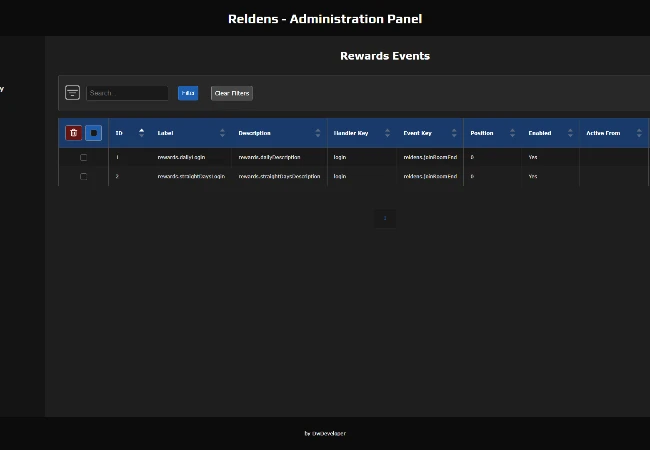Image resolution: width=650 pixels, height=450 pixels.
Task: Sort by ID column arrows
Action: [142, 133]
